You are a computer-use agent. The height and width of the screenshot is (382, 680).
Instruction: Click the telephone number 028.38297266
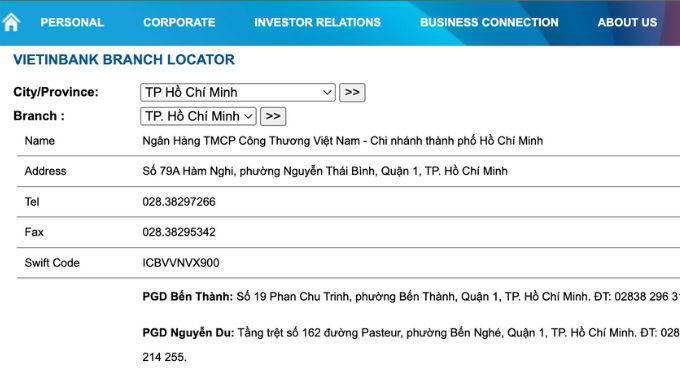point(179,202)
